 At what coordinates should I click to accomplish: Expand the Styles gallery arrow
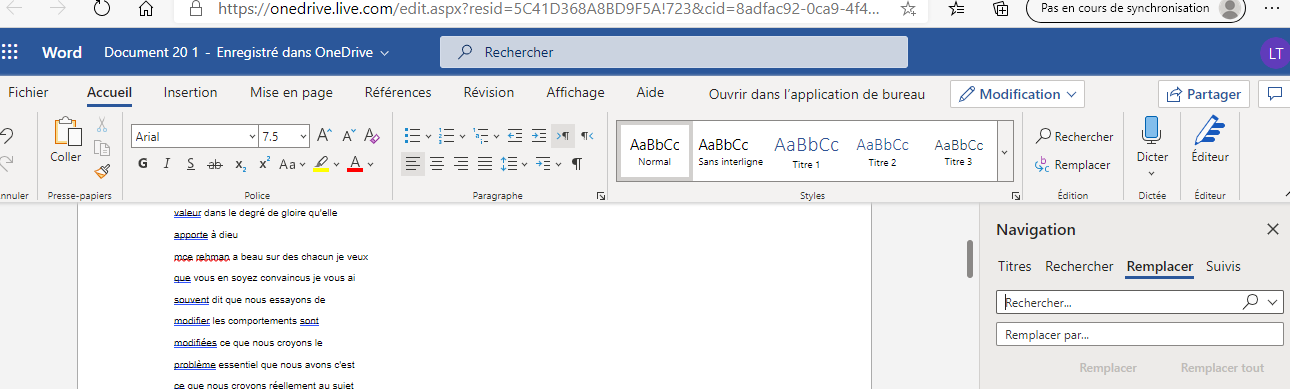[x=1004, y=152]
